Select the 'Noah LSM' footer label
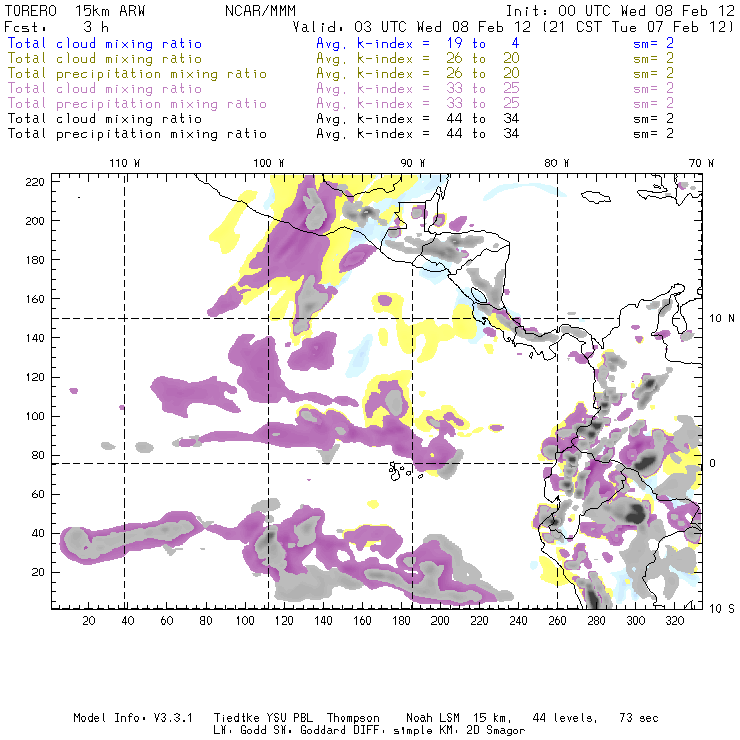The width and height of the screenshot is (740, 740). pyautogui.click(x=433, y=718)
